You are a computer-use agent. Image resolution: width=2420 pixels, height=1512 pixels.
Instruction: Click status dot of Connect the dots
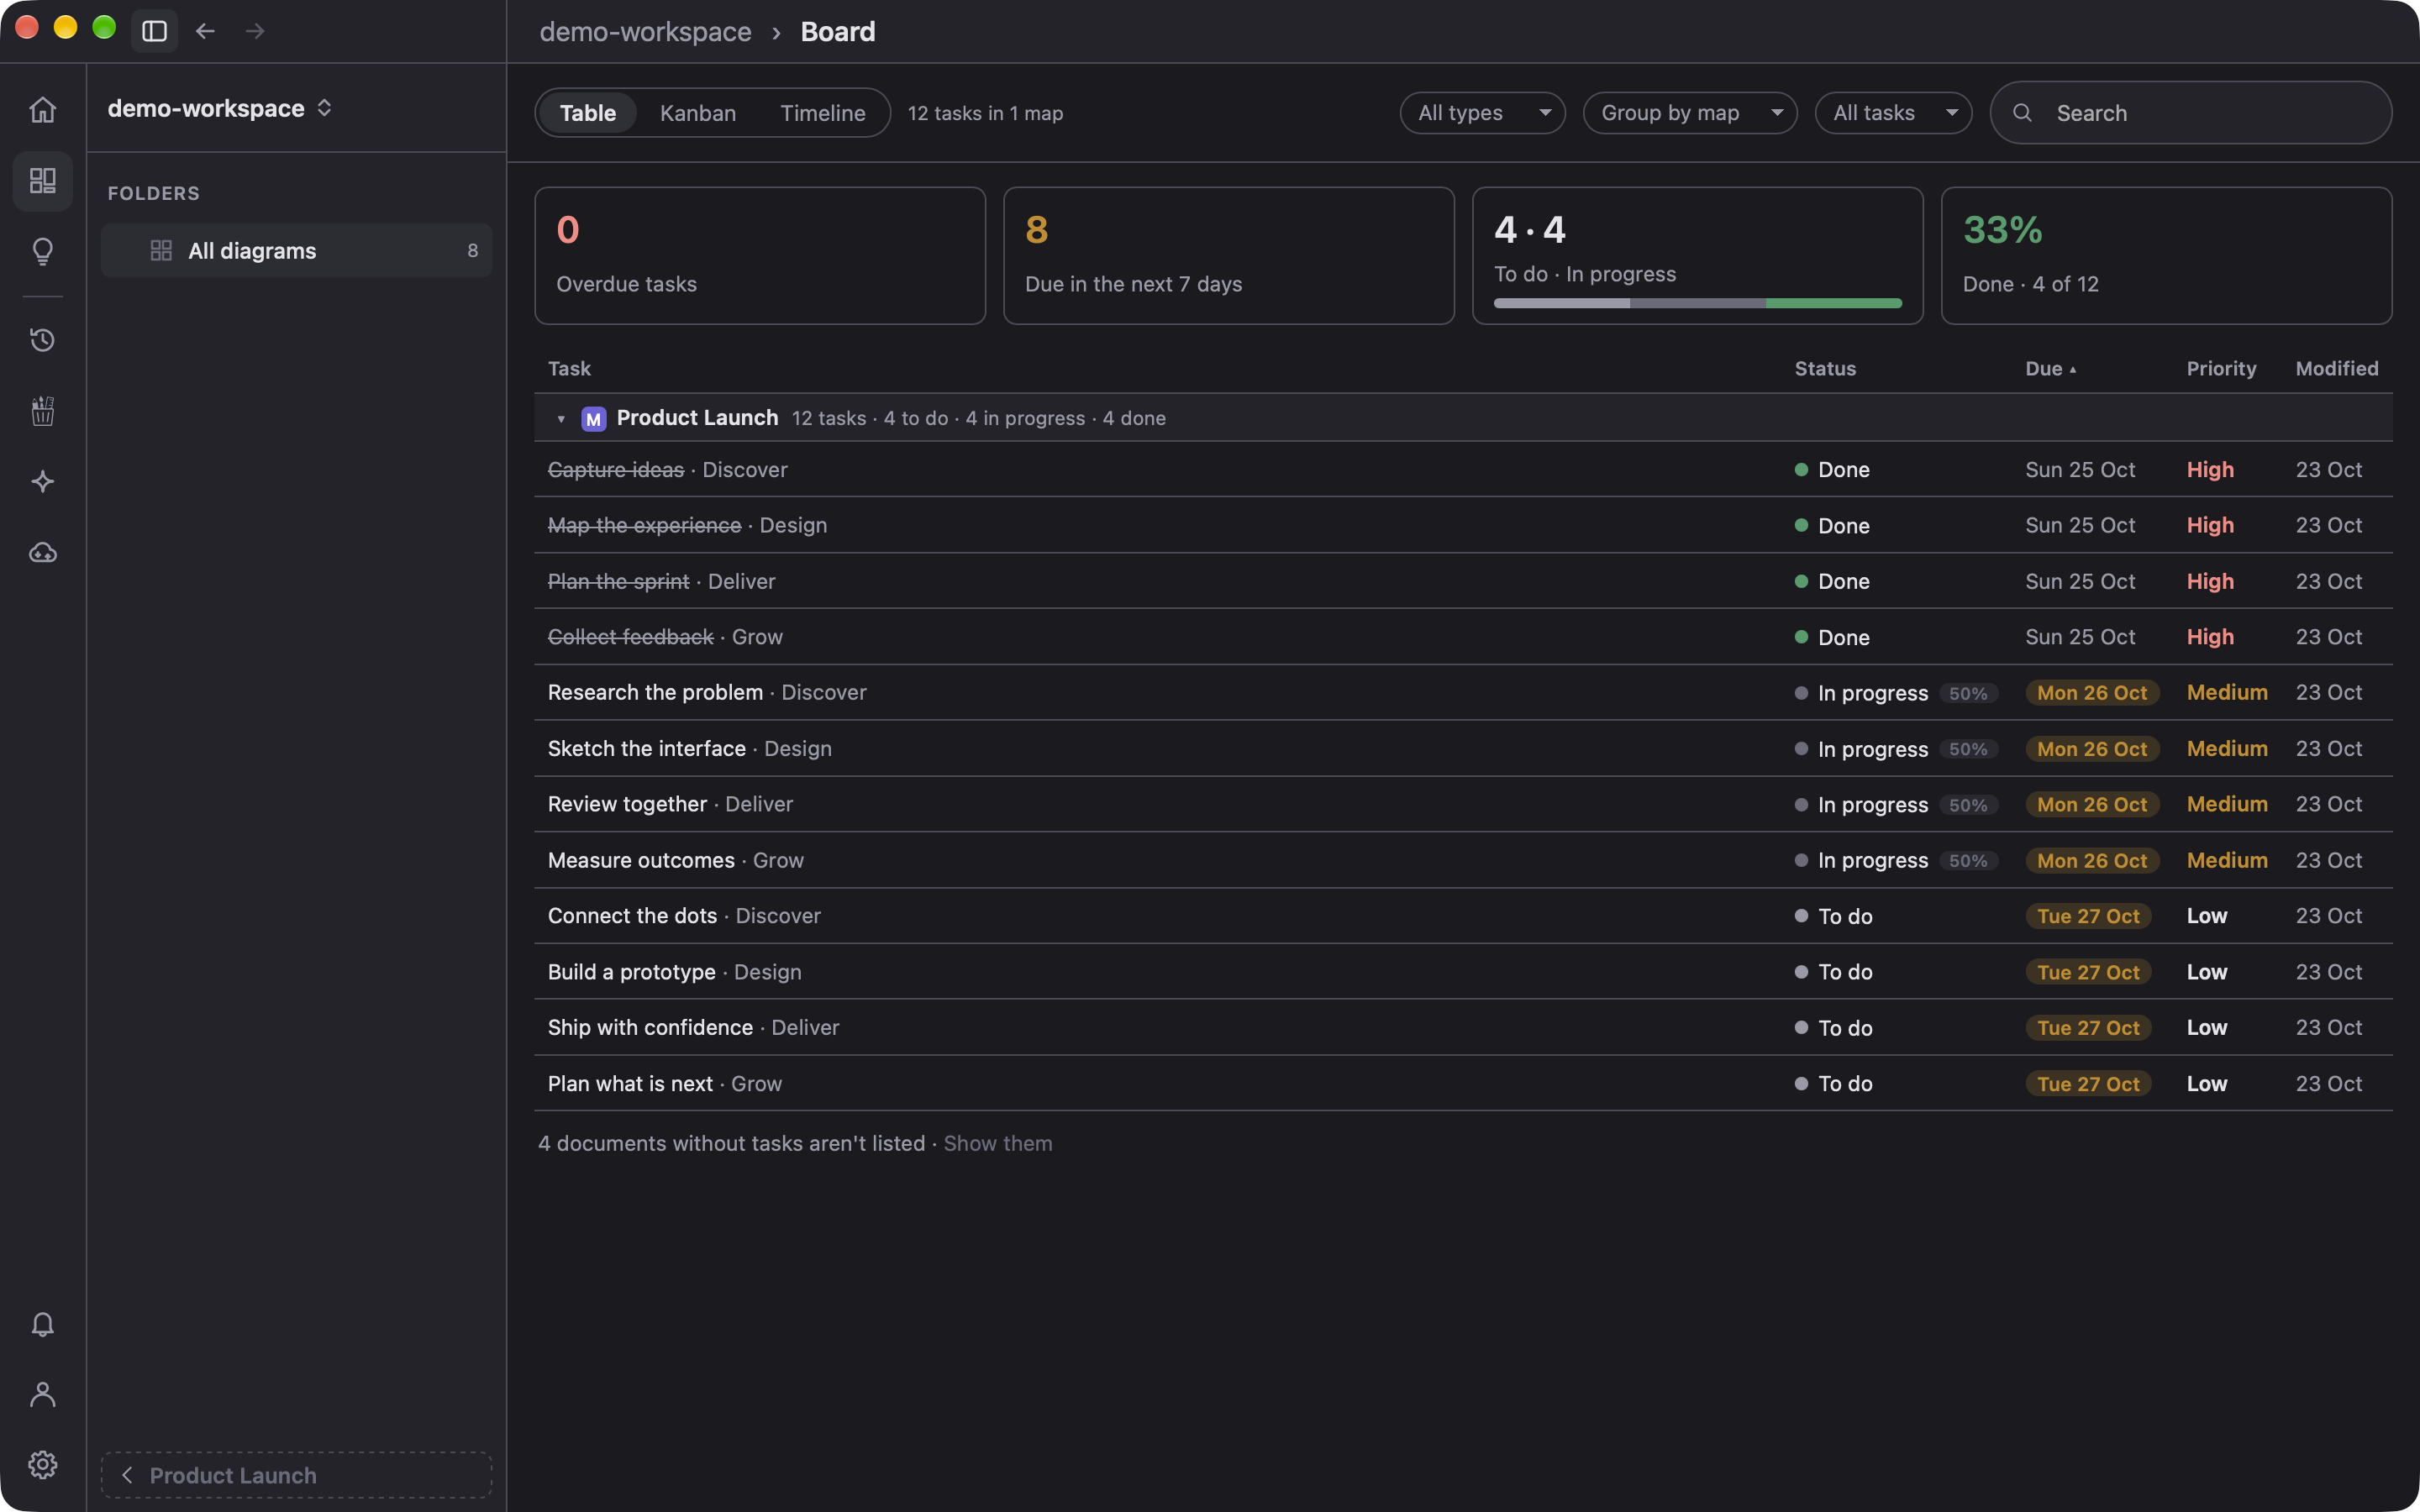pyautogui.click(x=1801, y=916)
